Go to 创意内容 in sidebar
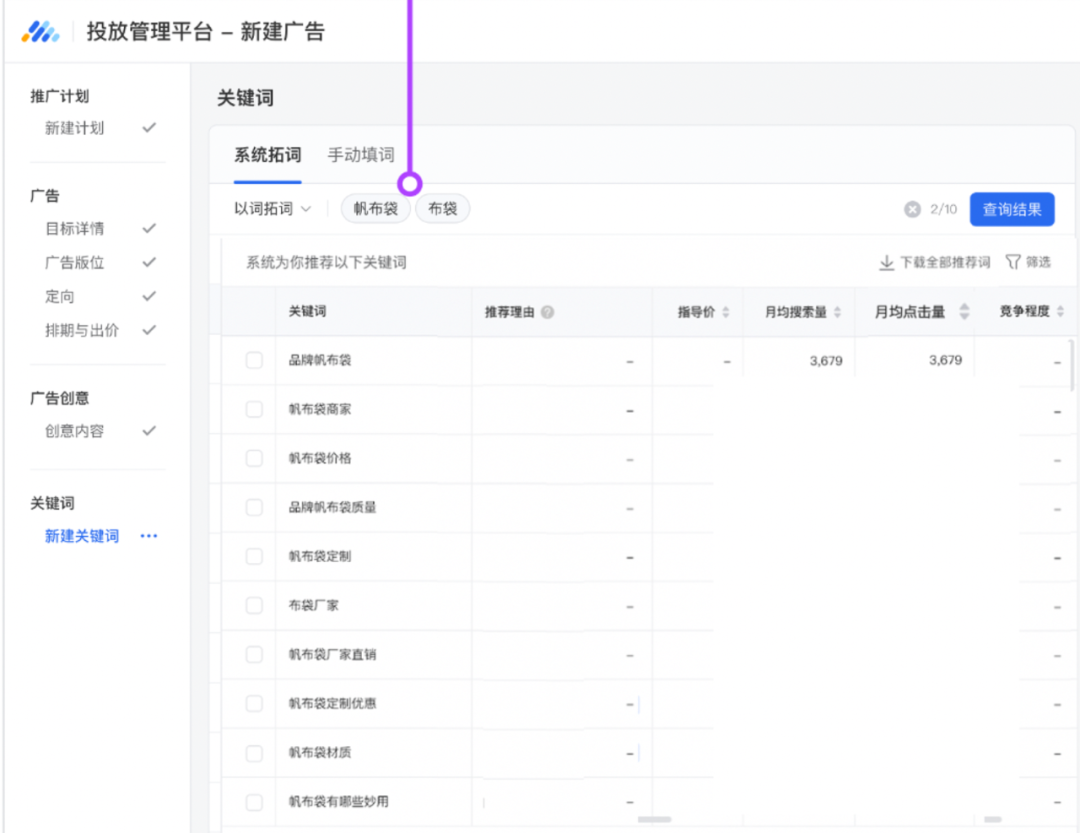 coord(75,431)
